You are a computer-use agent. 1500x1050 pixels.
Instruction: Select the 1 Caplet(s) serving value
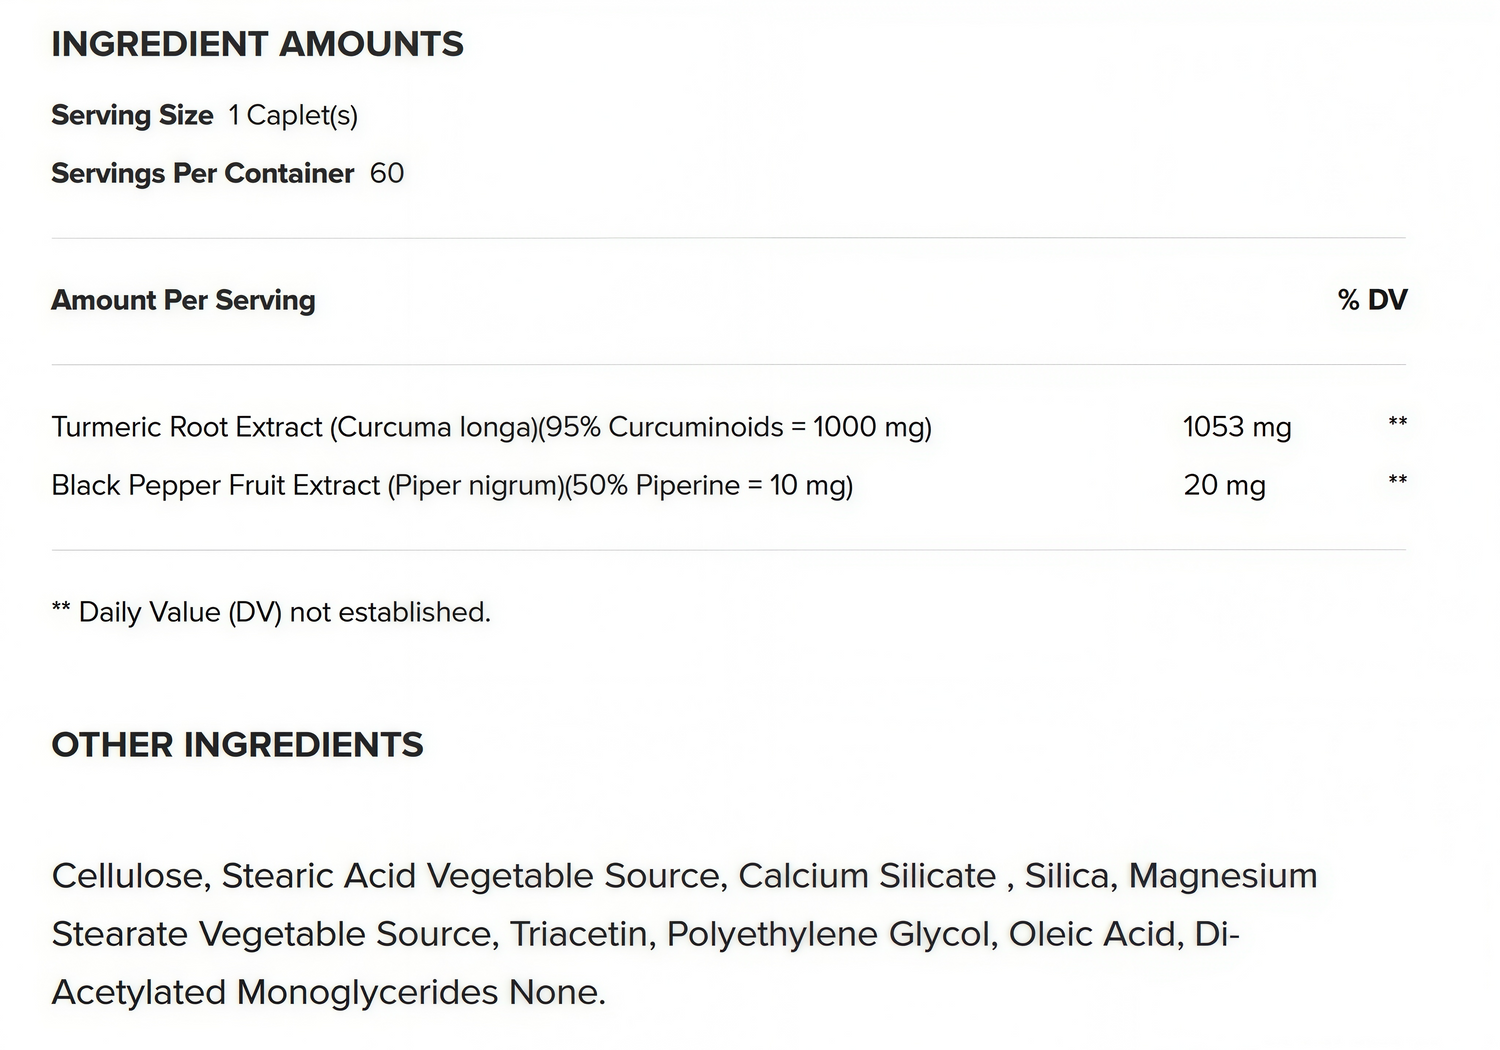292,115
